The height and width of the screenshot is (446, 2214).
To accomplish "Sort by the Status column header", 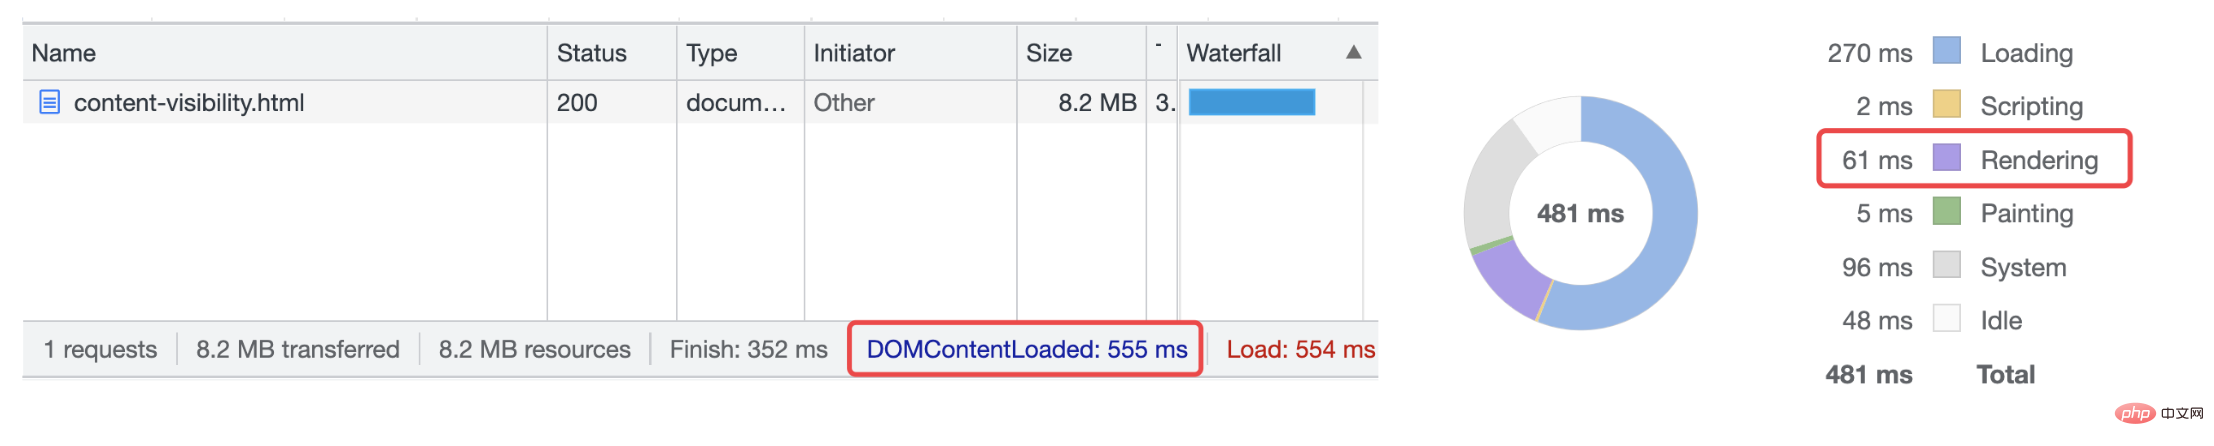I will pyautogui.click(x=591, y=53).
